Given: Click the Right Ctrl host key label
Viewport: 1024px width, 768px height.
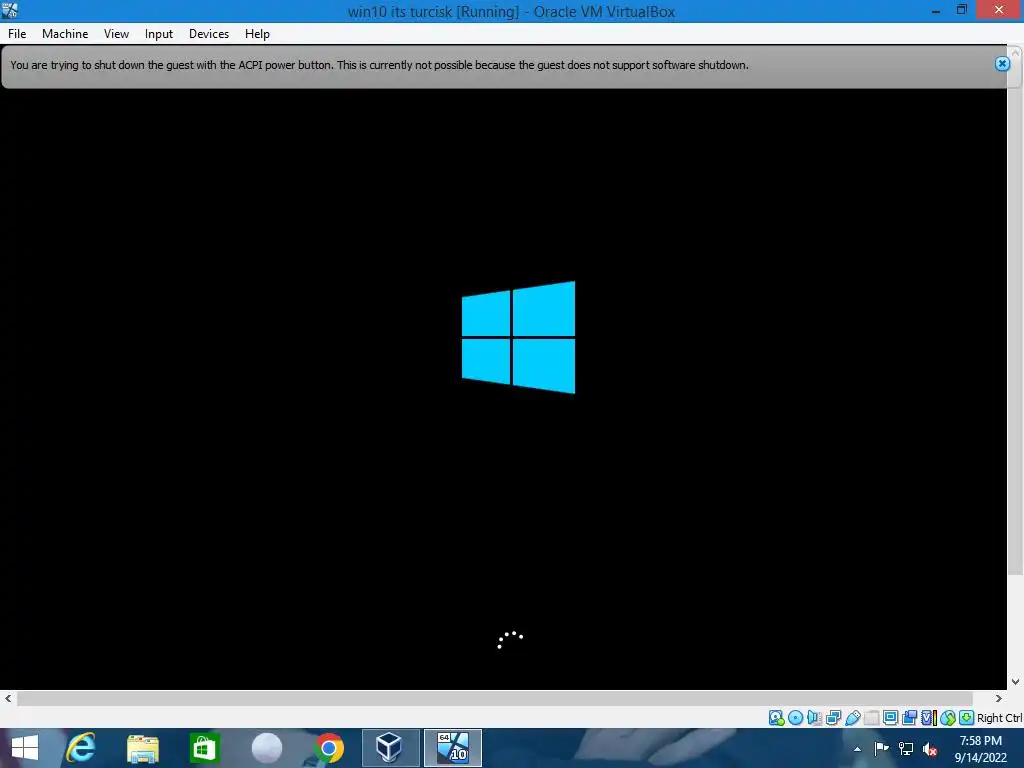Looking at the screenshot, I should (999, 718).
